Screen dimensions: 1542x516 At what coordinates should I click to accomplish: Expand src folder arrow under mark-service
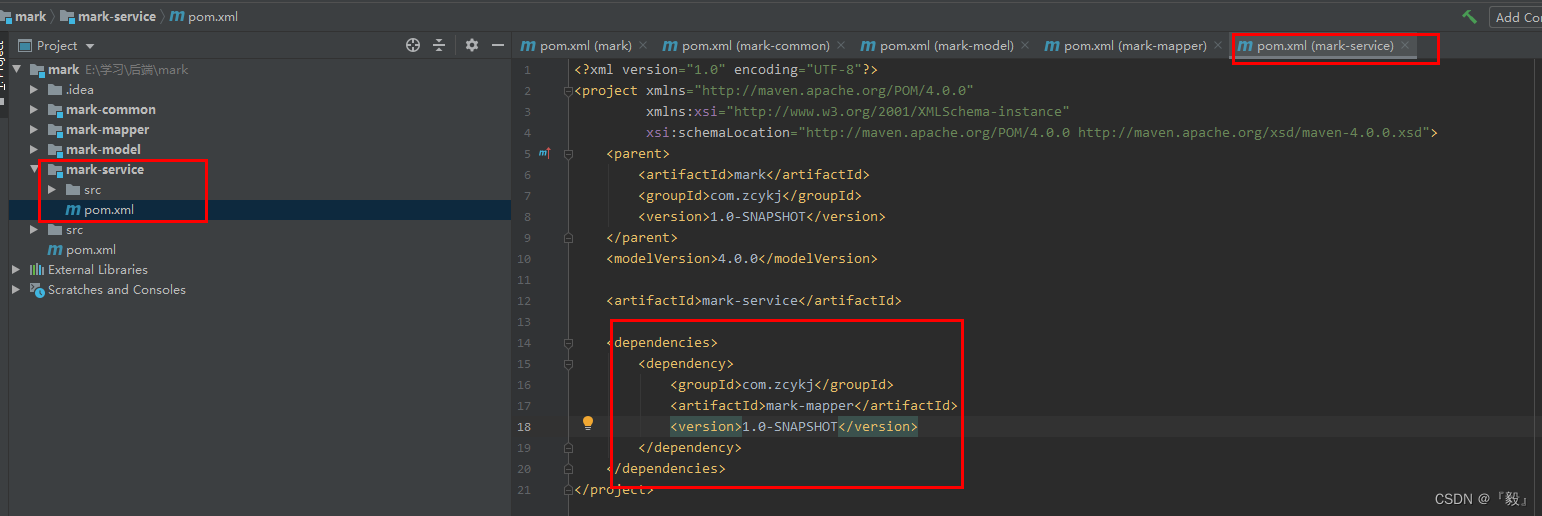click(x=52, y=190)
